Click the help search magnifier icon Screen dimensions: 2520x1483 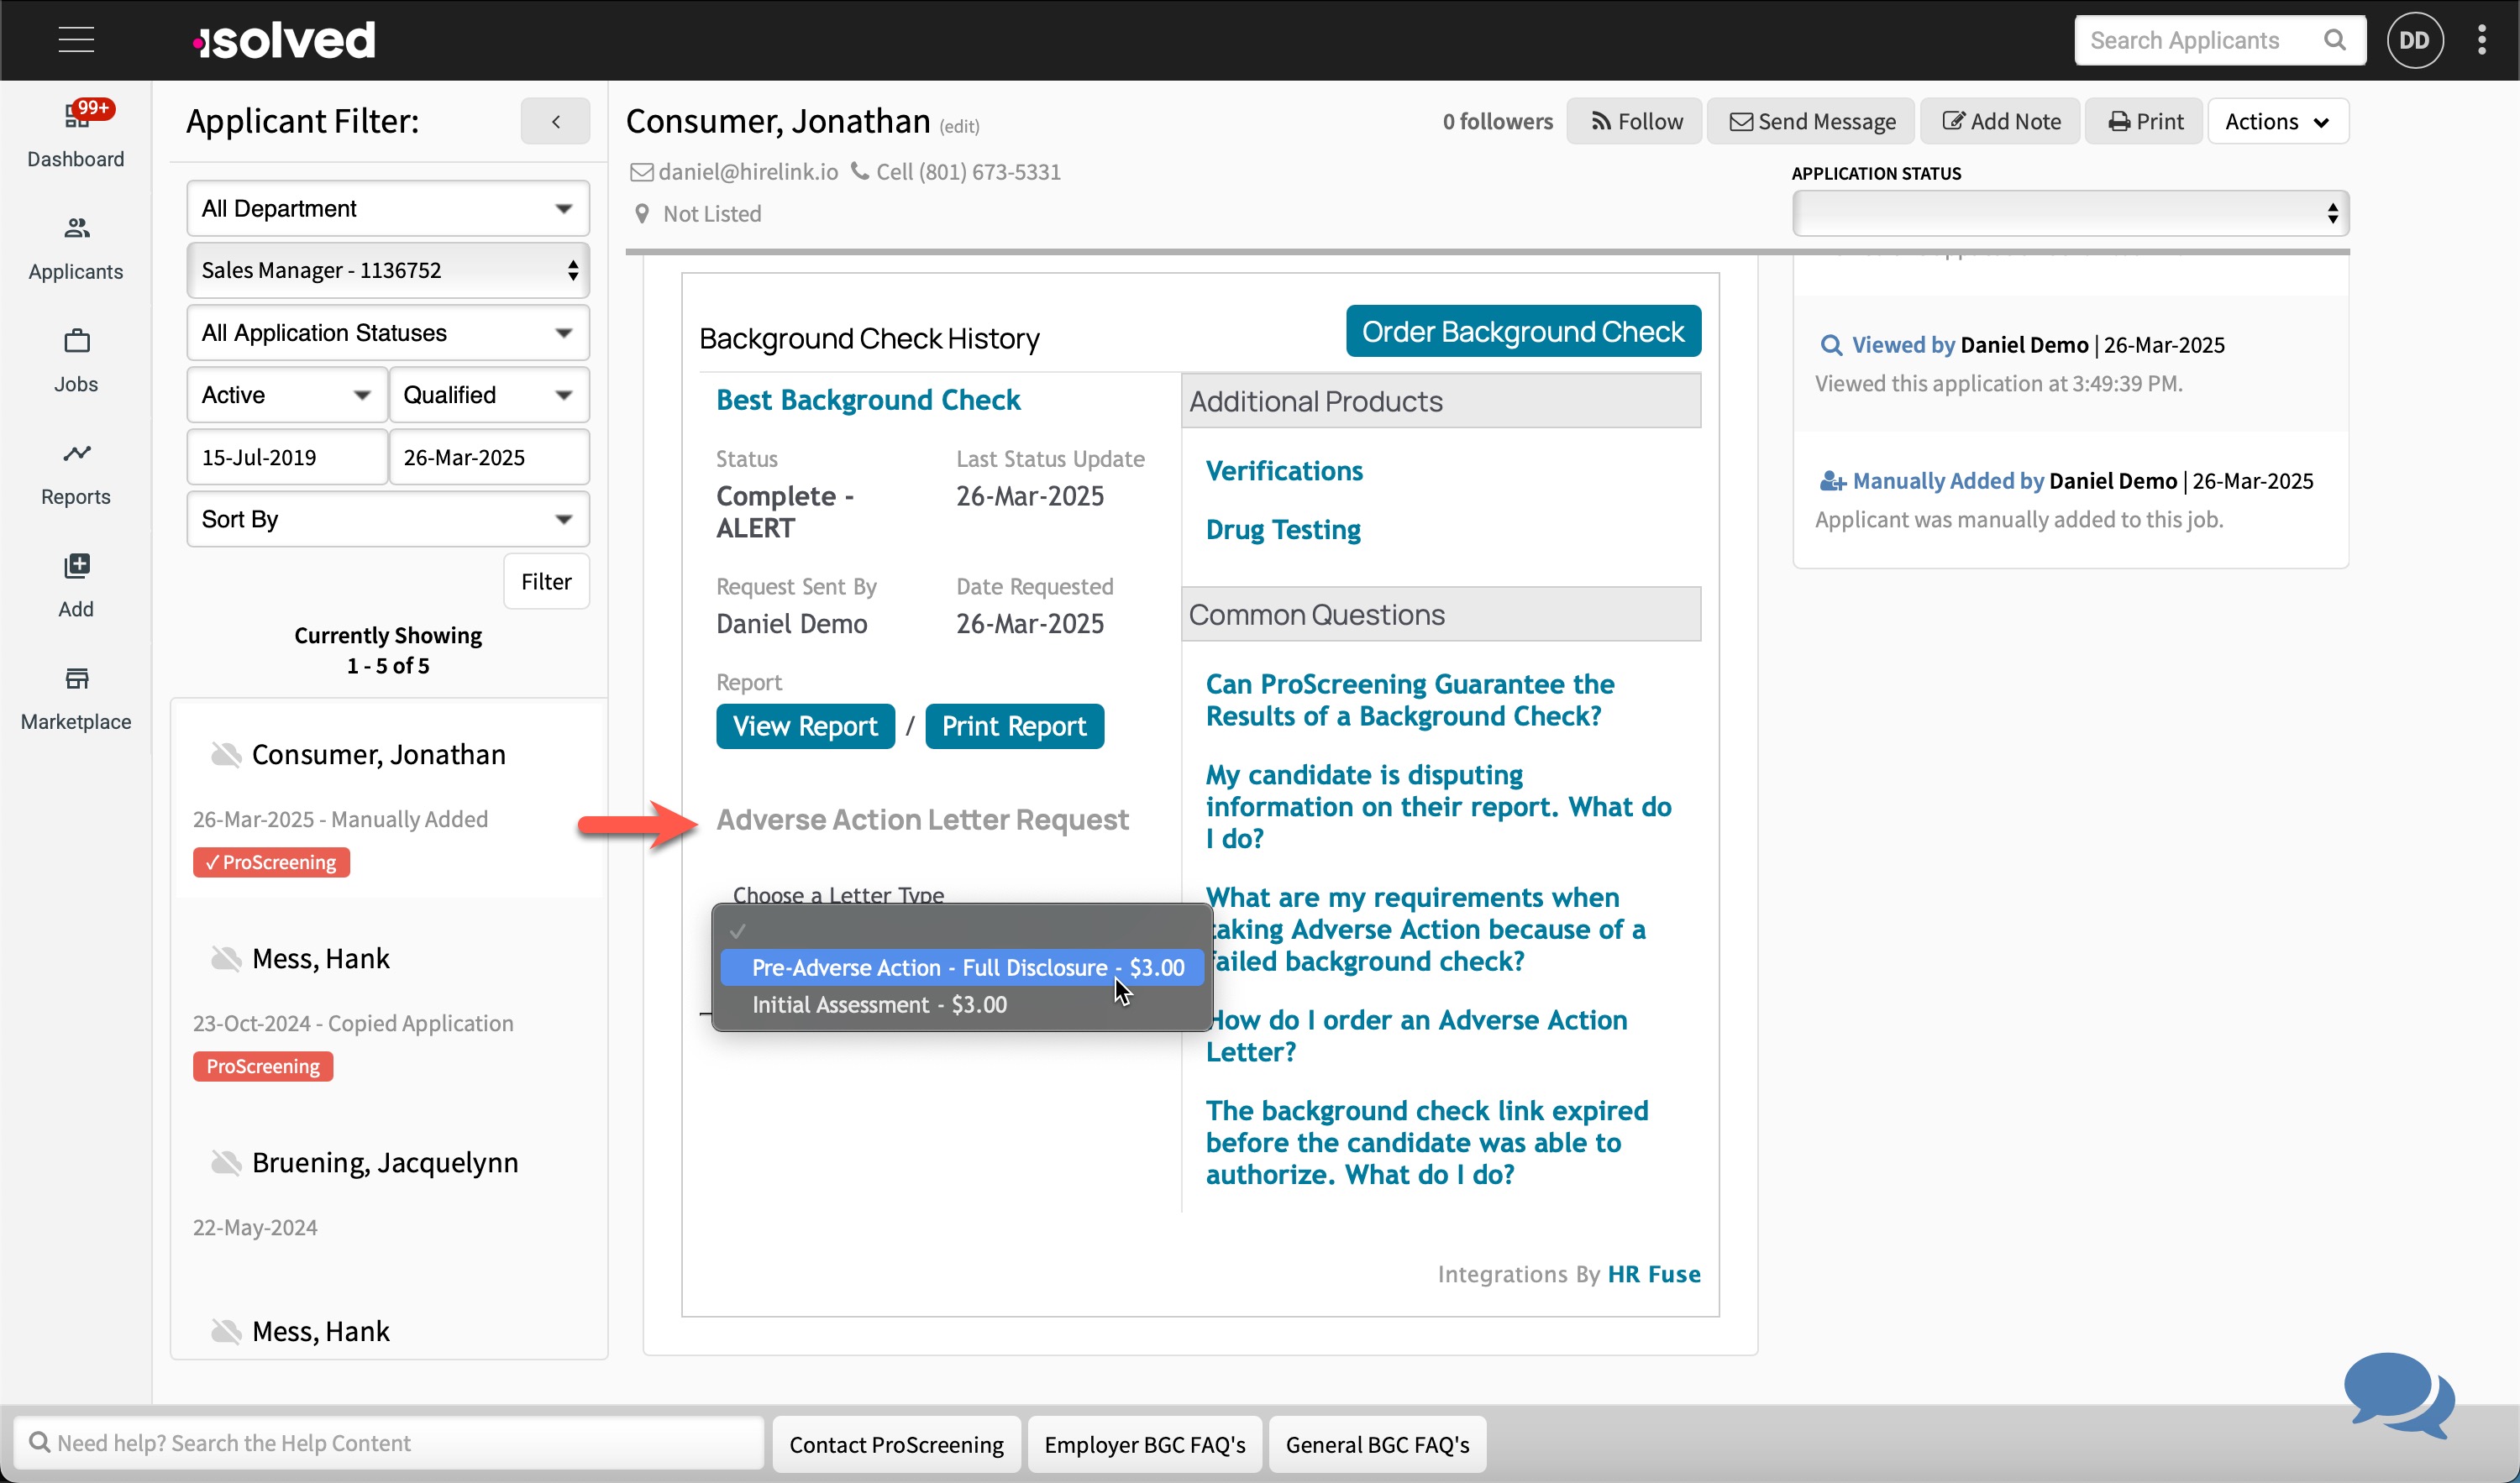[39, 1442]
